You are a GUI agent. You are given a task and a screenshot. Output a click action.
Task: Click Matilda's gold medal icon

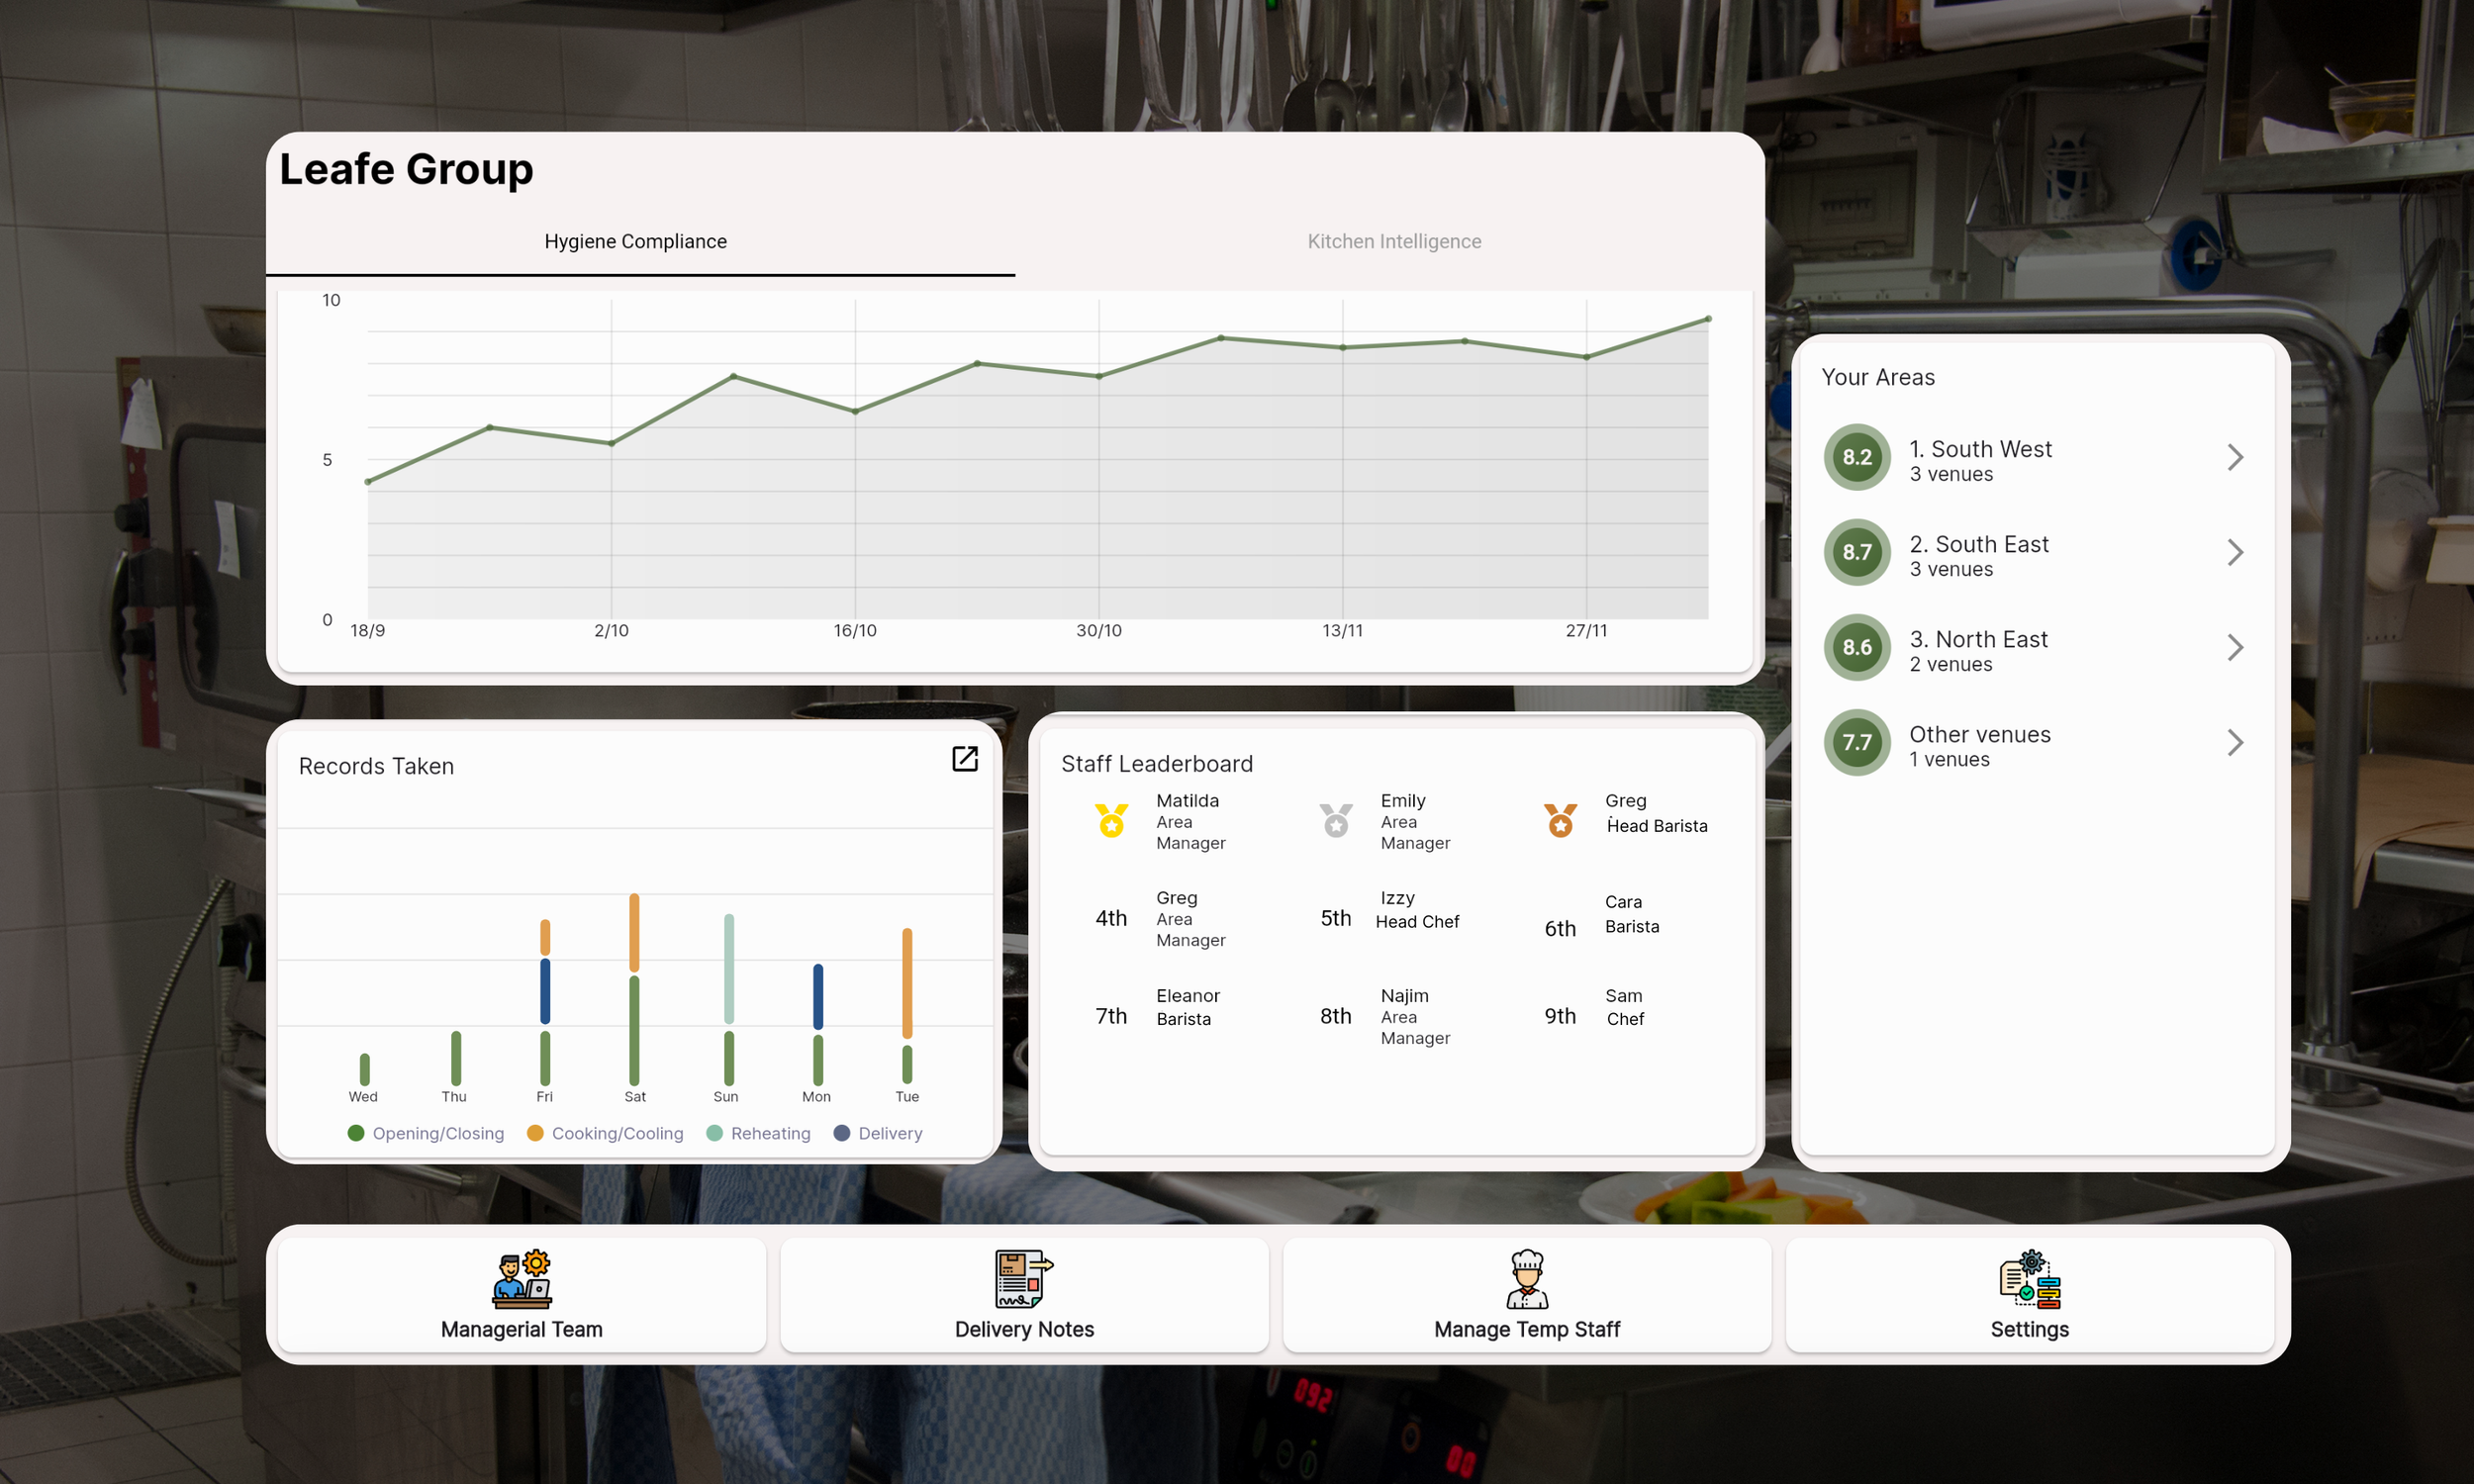1111,821
